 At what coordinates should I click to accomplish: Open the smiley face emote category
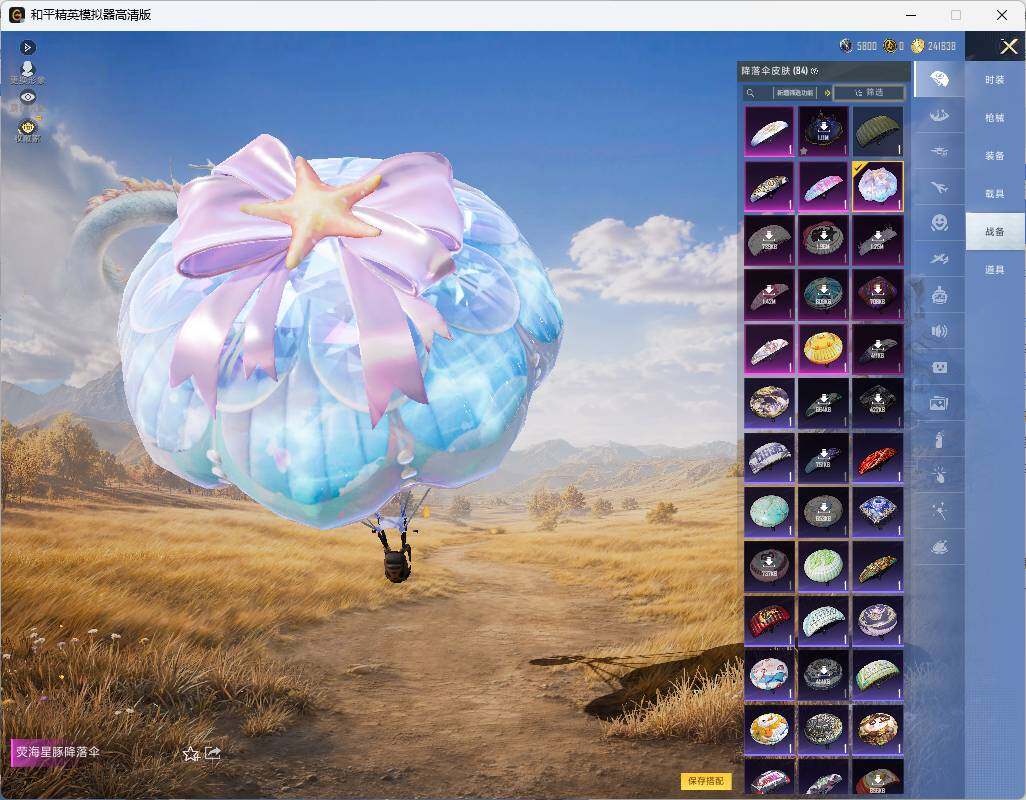(x=939, y=223)
